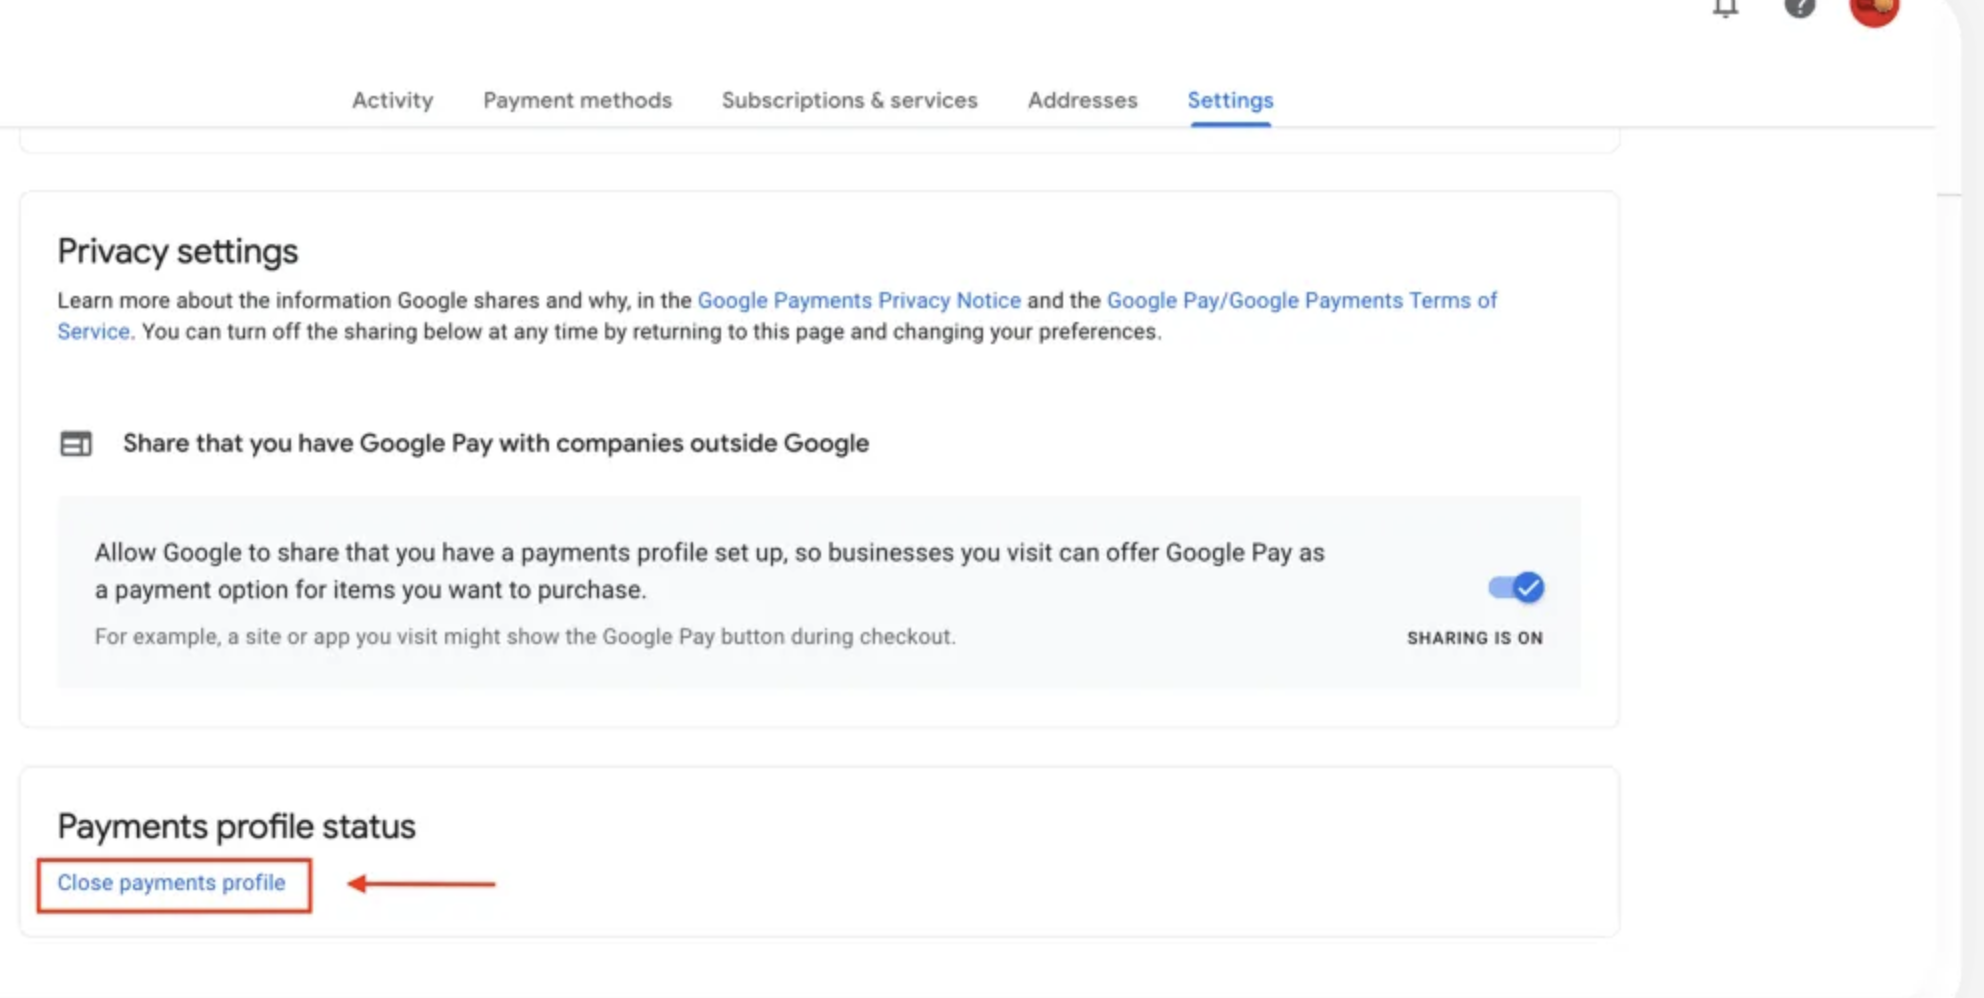Click Close payments profile link

click(x=171, y=883)
